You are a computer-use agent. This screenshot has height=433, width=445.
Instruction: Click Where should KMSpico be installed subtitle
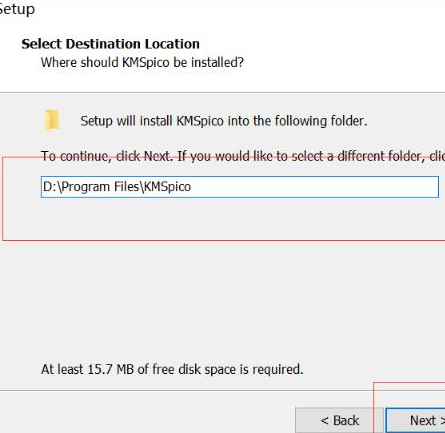tap(142, 62)
